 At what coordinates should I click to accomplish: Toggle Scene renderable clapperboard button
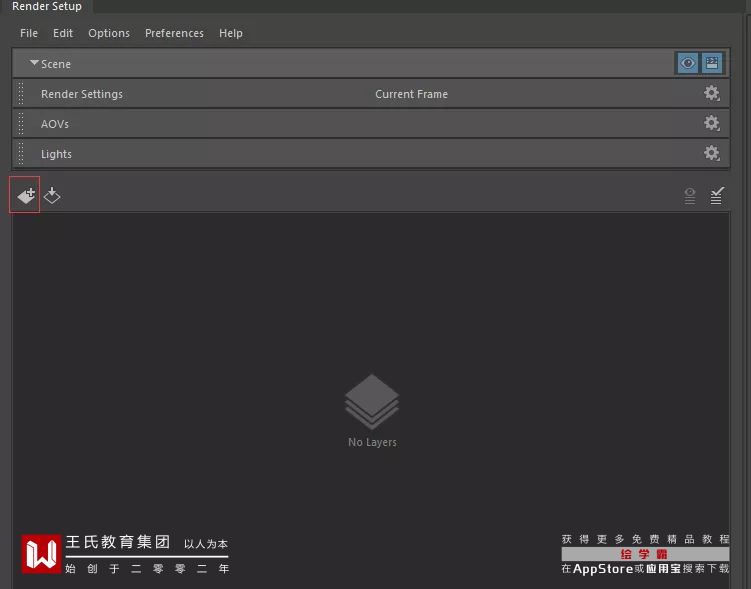(712, 63)
